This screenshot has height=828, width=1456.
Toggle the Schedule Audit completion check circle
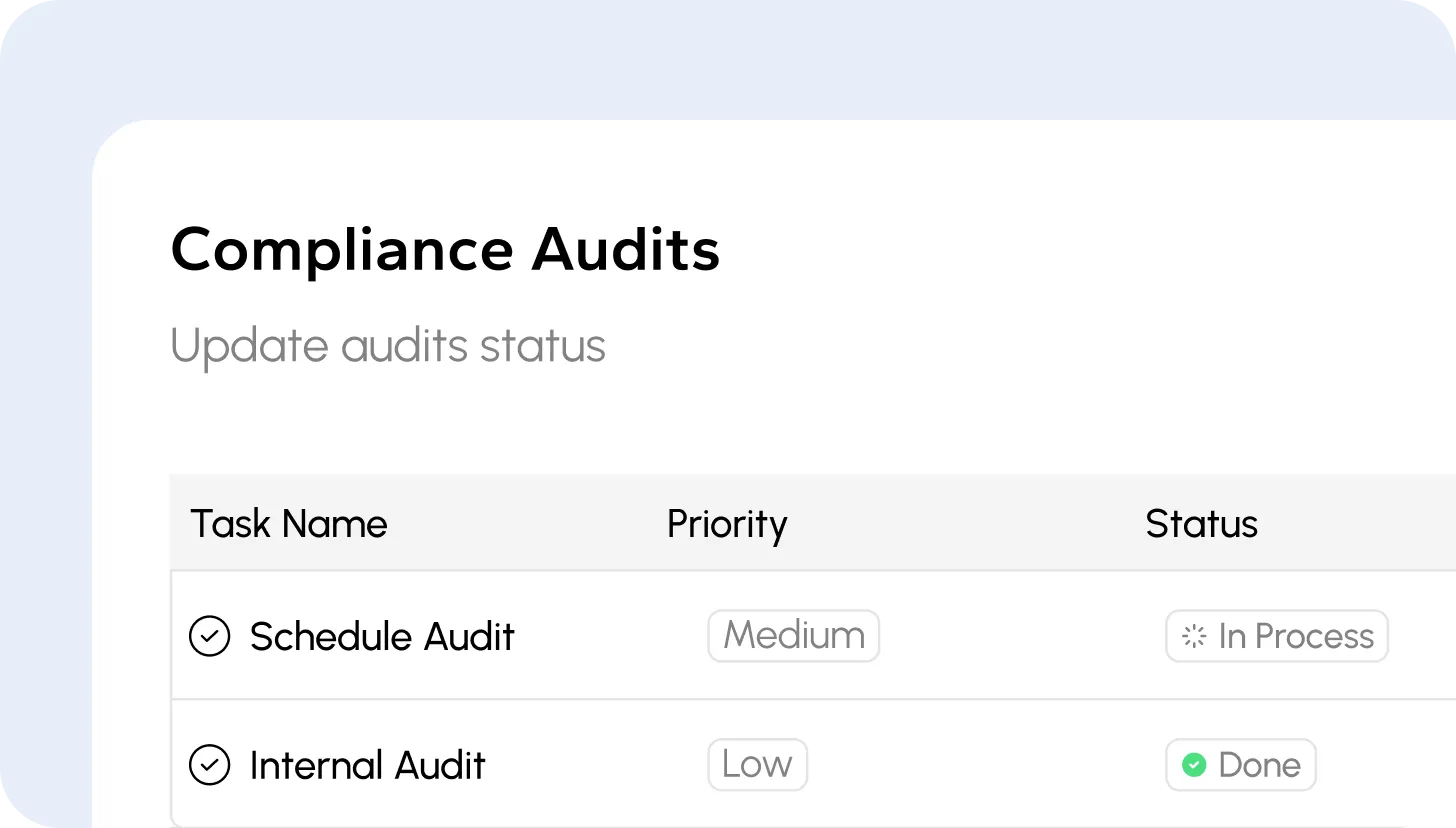coord(210,636)
